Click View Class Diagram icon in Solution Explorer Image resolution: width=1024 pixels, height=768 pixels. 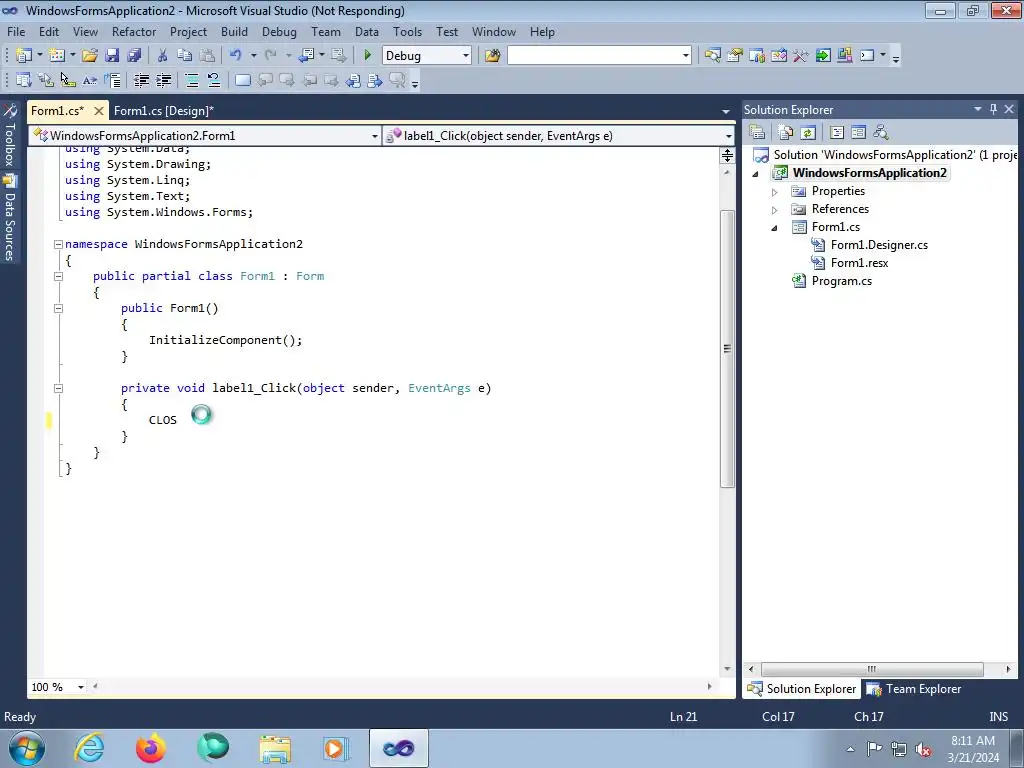880,133
